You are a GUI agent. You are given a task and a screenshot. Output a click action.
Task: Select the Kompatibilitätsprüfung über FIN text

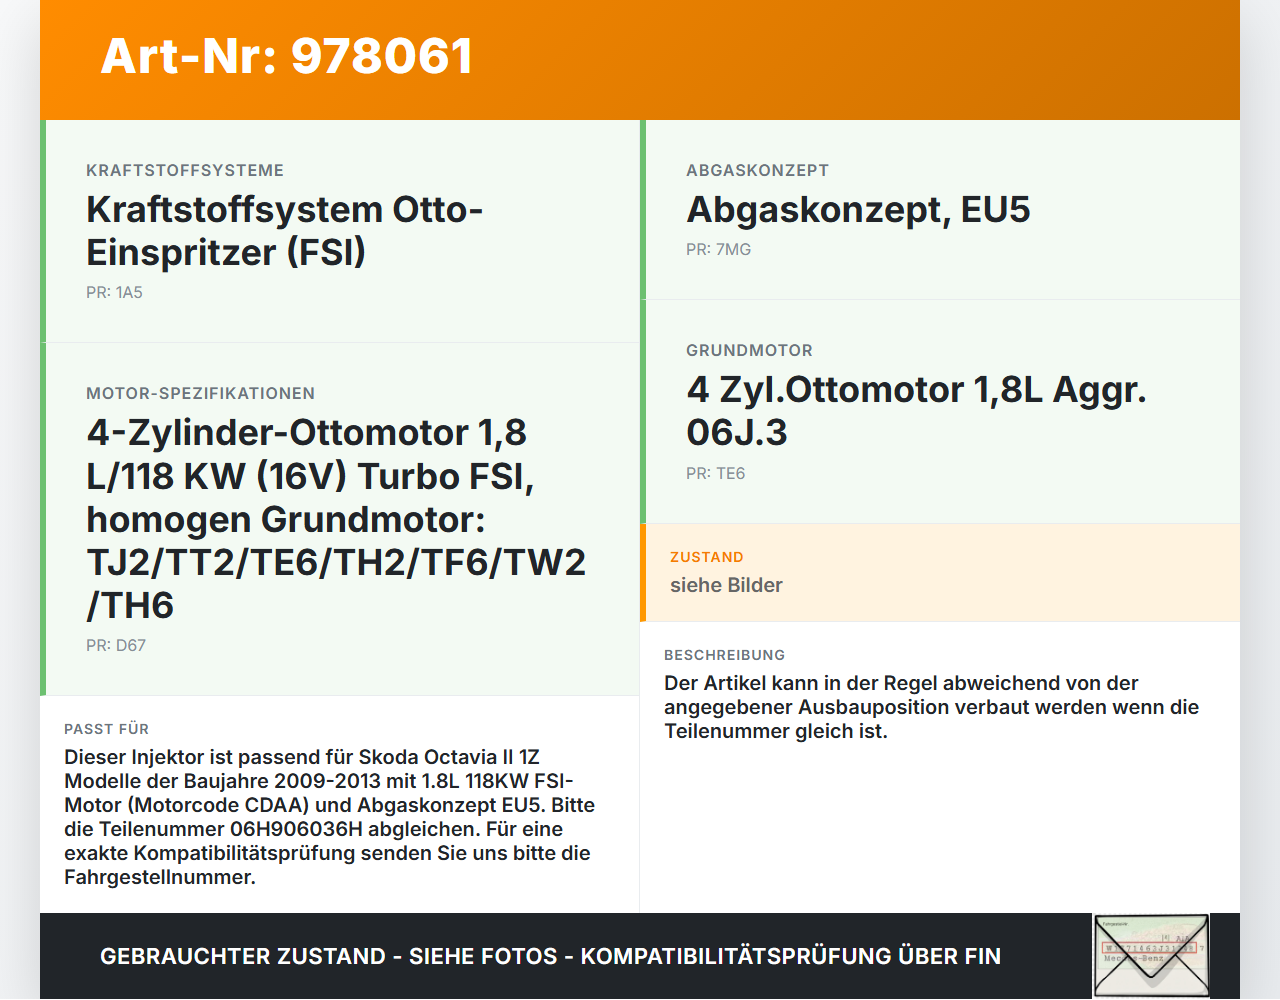pyautogui.click(x=790, y=956)
